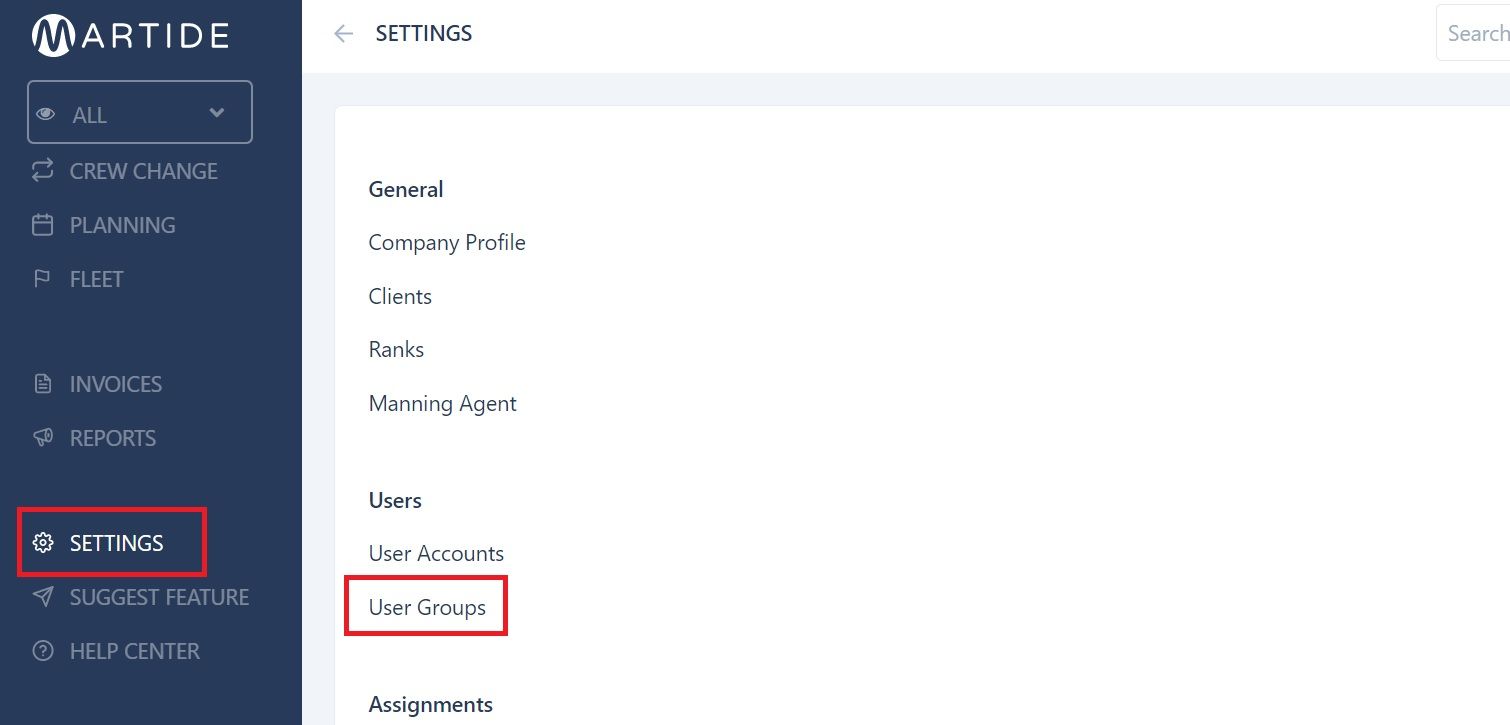This screenshot has height=725, width=1510.
Task: Click the Settings gear icon
Action: (x=42, y=543)
